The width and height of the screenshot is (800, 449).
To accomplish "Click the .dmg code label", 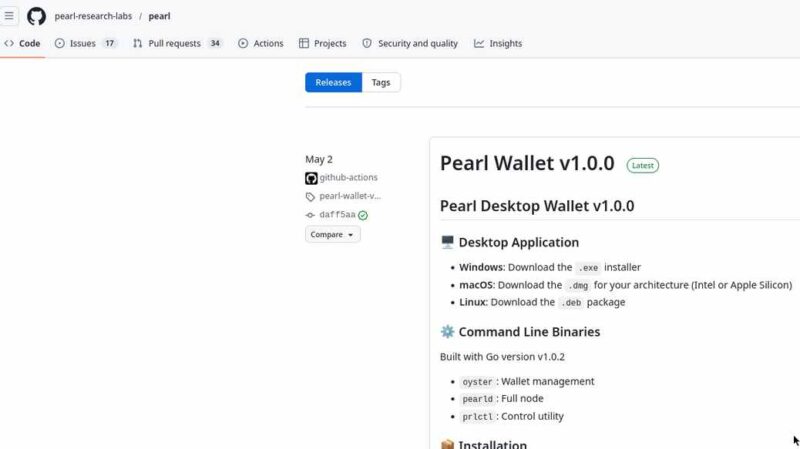I will pyautogui.click(x=578, y=286).
